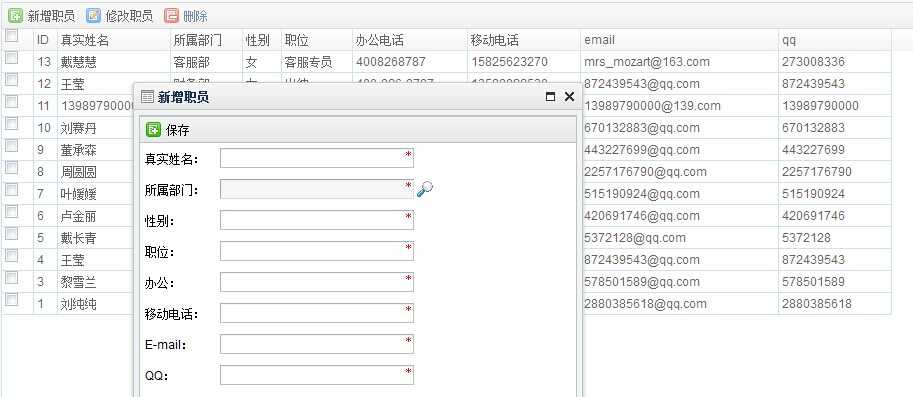Check the row for 叶媛媛
Viewport: 913px width, 397px height.
12,190
